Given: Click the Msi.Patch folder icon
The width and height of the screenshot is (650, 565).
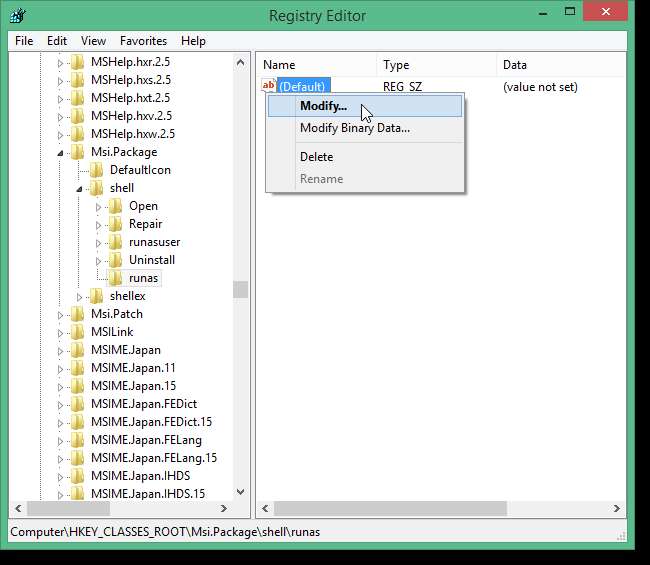Looking at the screenshot, I should pos(77,314).
